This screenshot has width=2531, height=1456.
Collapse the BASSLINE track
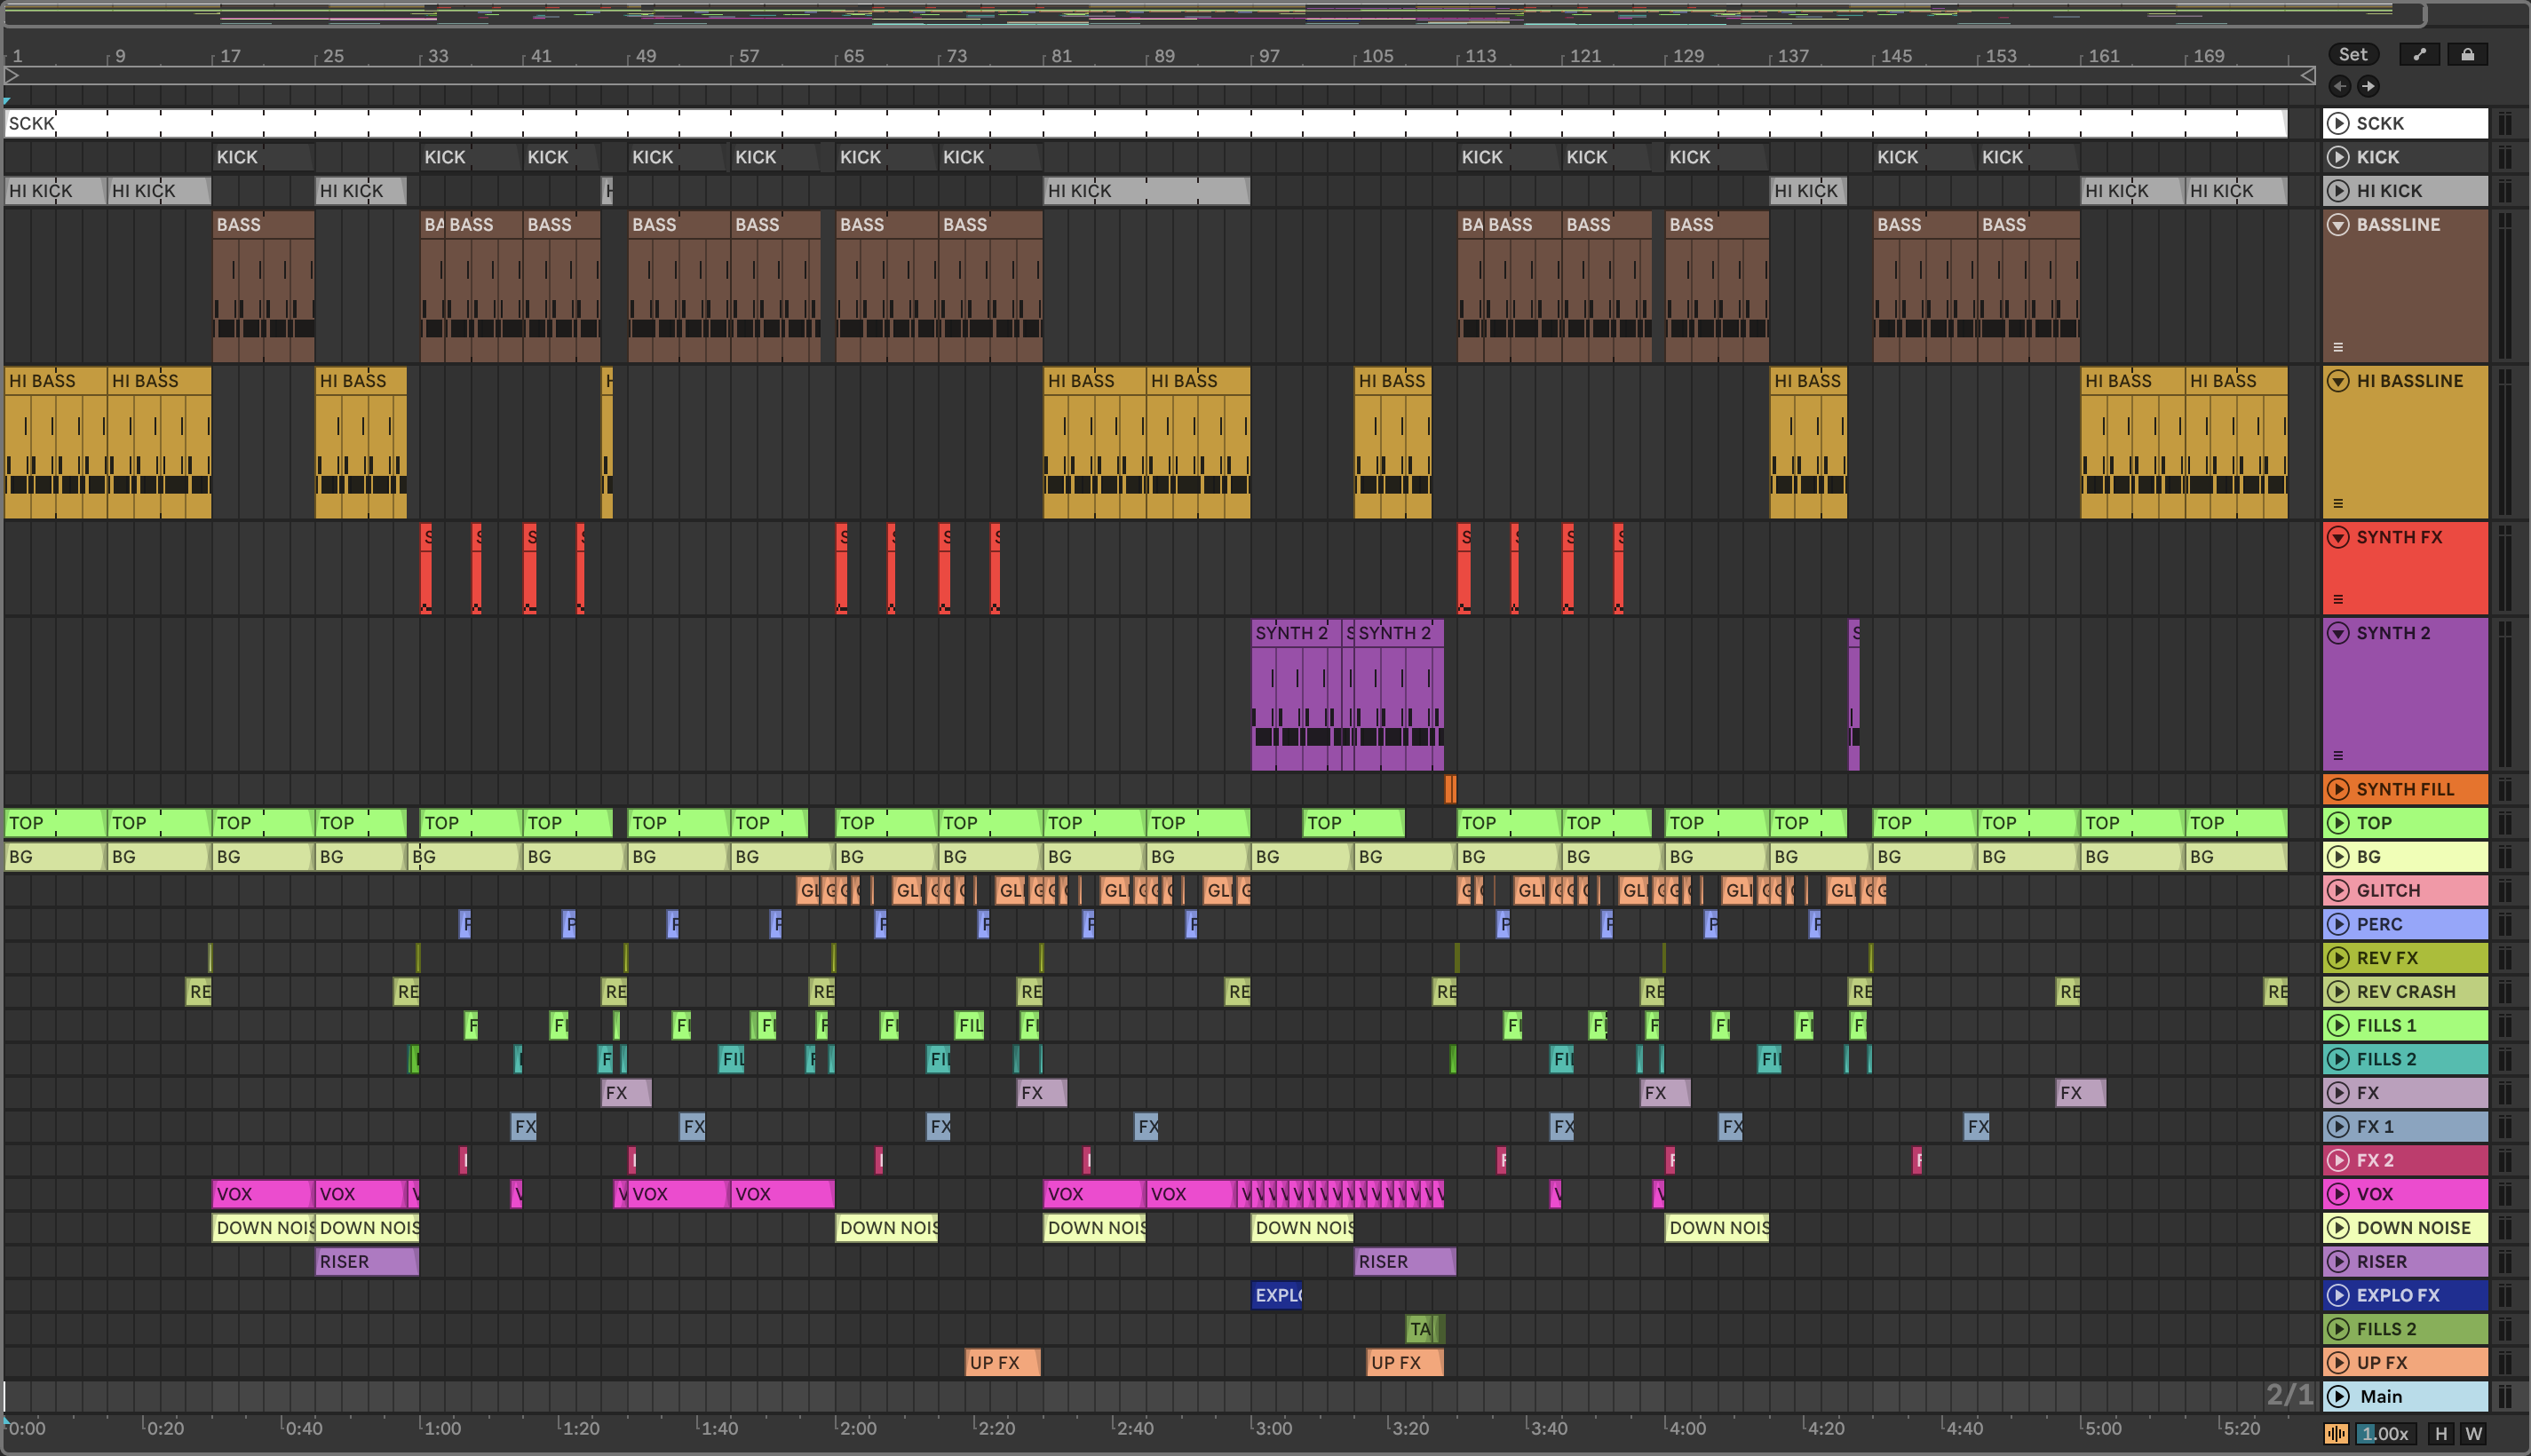click(2338, 224)
